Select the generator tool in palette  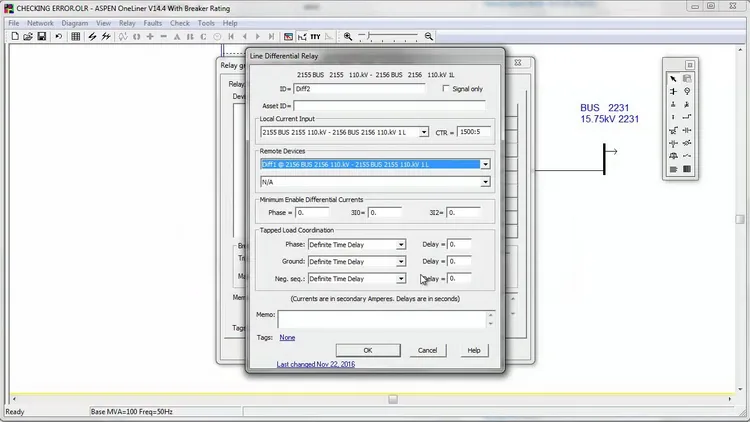[687, 91]
